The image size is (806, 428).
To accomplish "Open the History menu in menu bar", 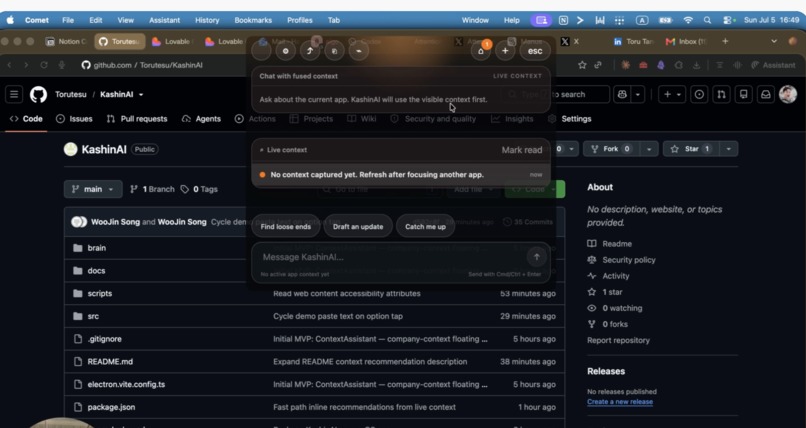I will pos(207,20).
